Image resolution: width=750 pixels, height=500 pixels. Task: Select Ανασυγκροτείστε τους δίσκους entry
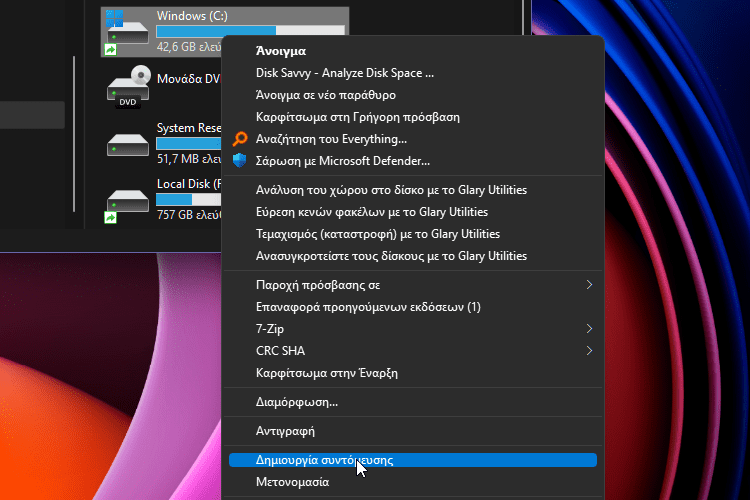413,256
